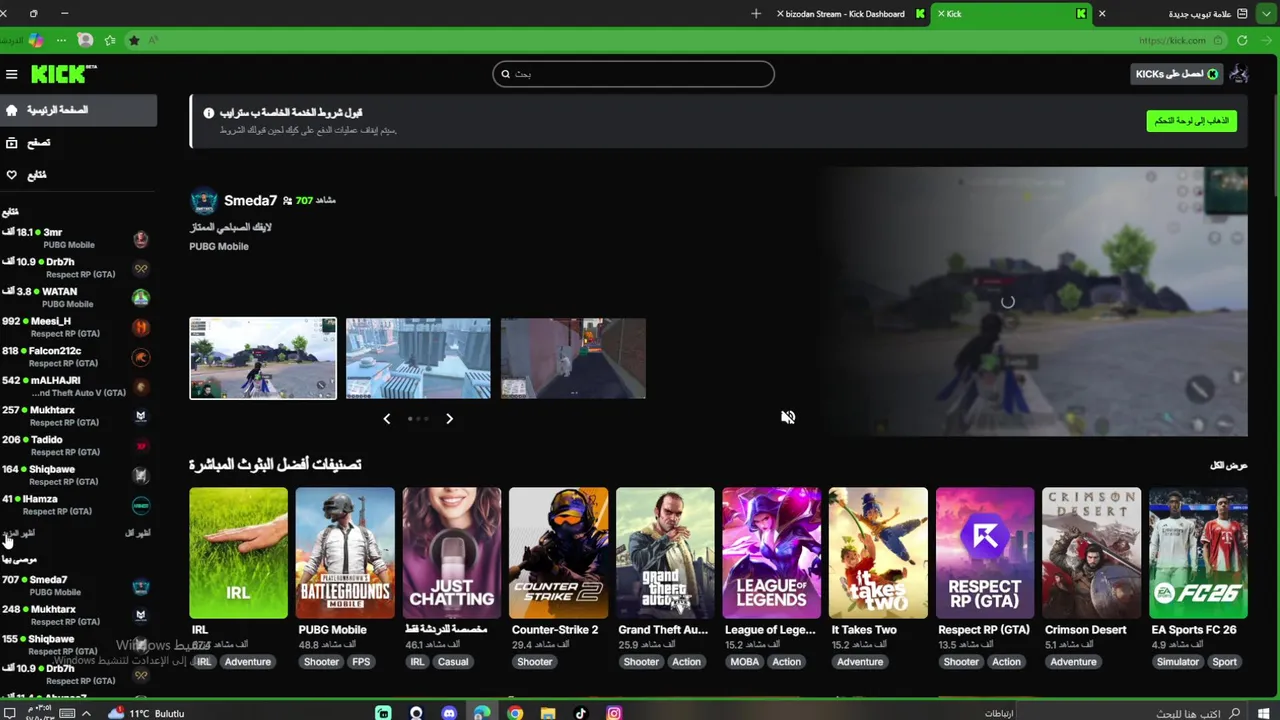Click the Windows Start button
Screen dimensions: 1280x720
tap(1264, 713)
